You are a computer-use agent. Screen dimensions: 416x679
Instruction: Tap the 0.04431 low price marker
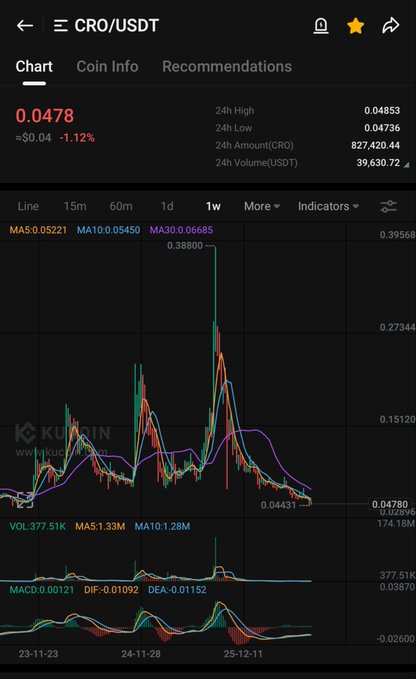[x=278, y=505]
